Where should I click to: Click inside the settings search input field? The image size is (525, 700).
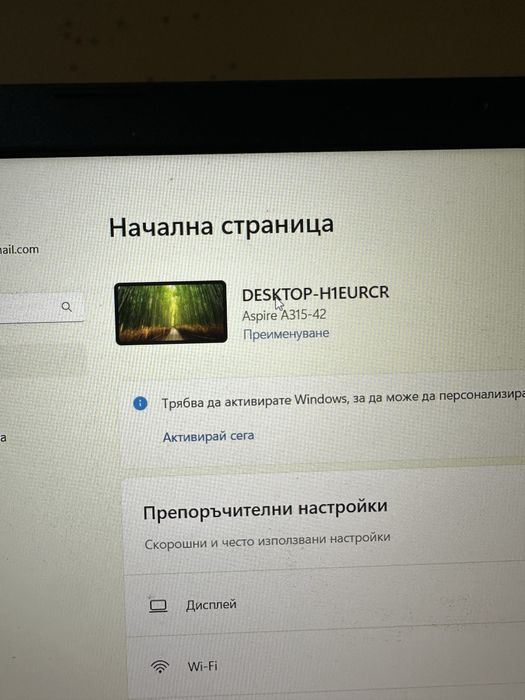(x=40, y=307)
